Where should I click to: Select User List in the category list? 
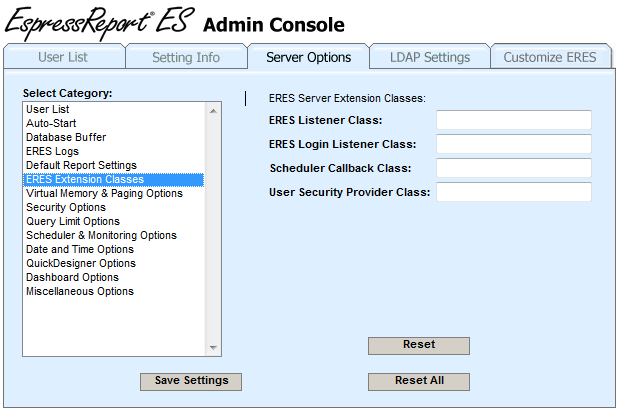point(114,109)
